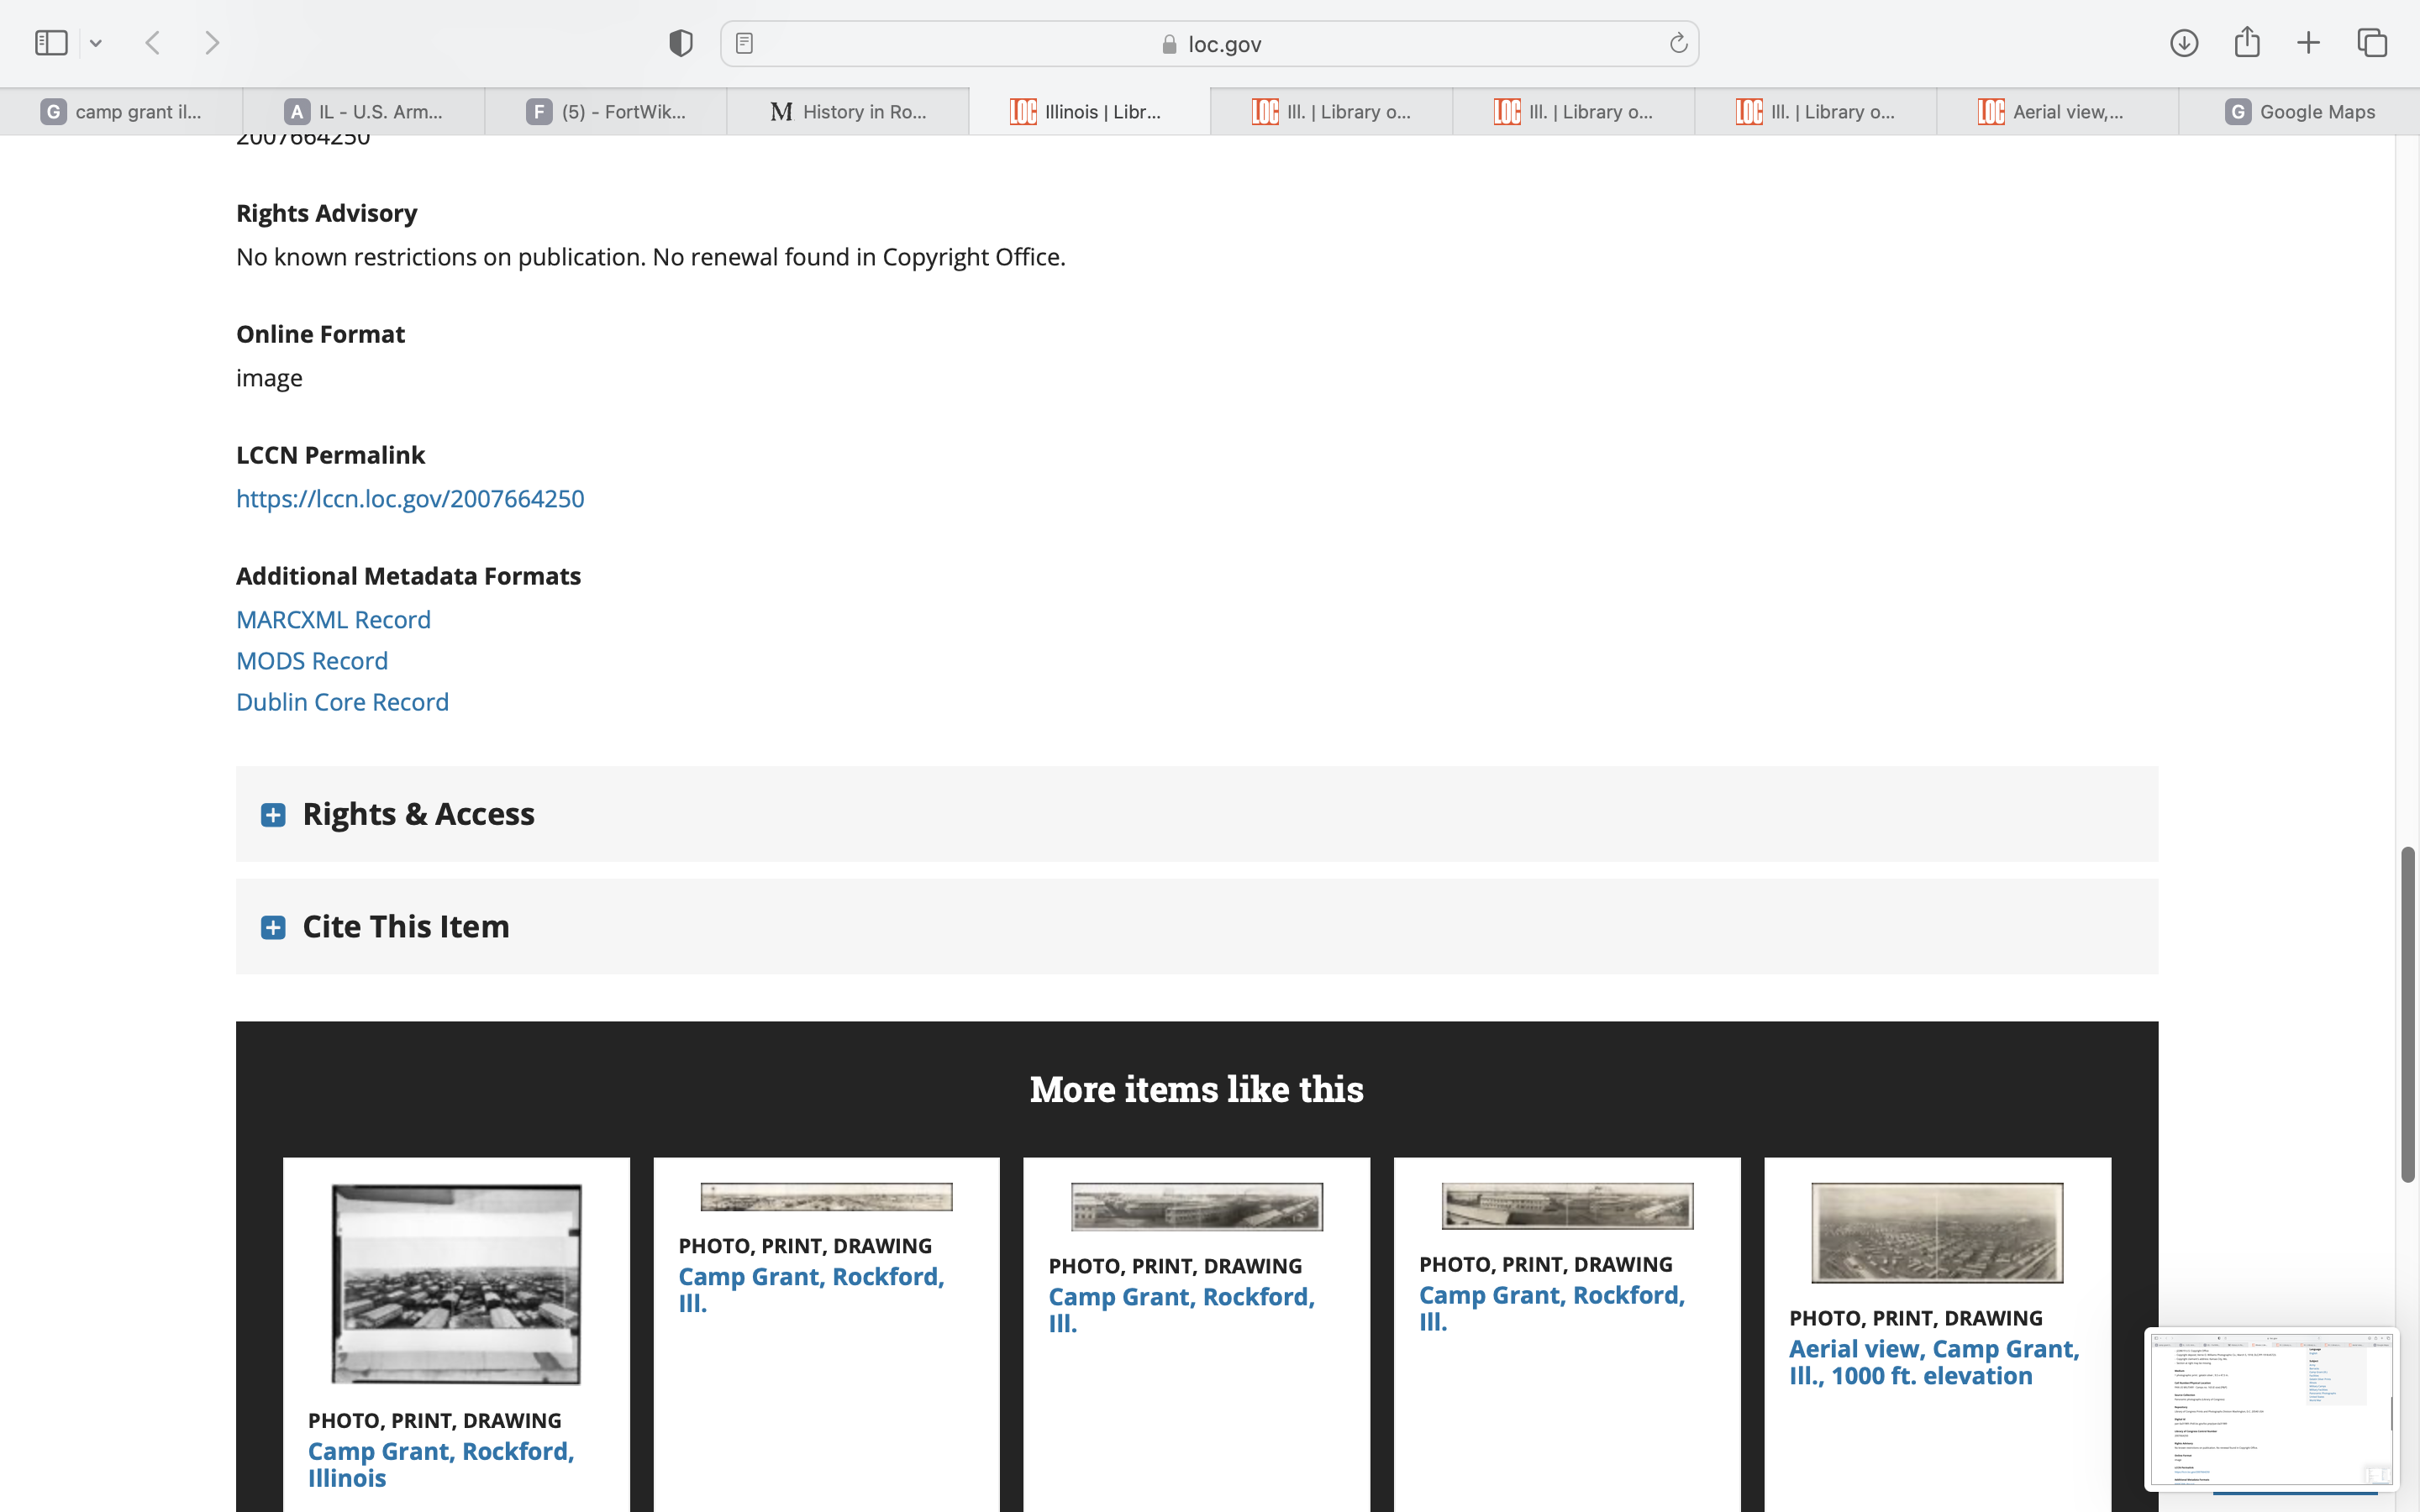
Task: Switch to the Google Maps tab
Action: (x=2300, y=112)
